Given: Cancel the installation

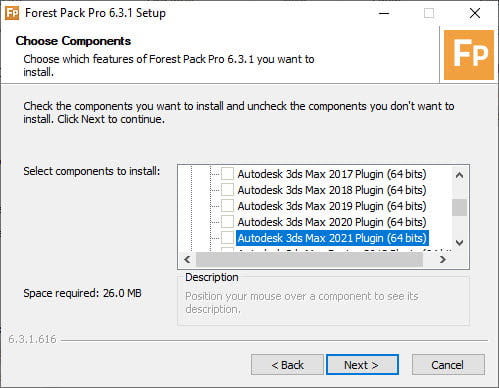Looking at the screenshot, I should tap(448, 365).
